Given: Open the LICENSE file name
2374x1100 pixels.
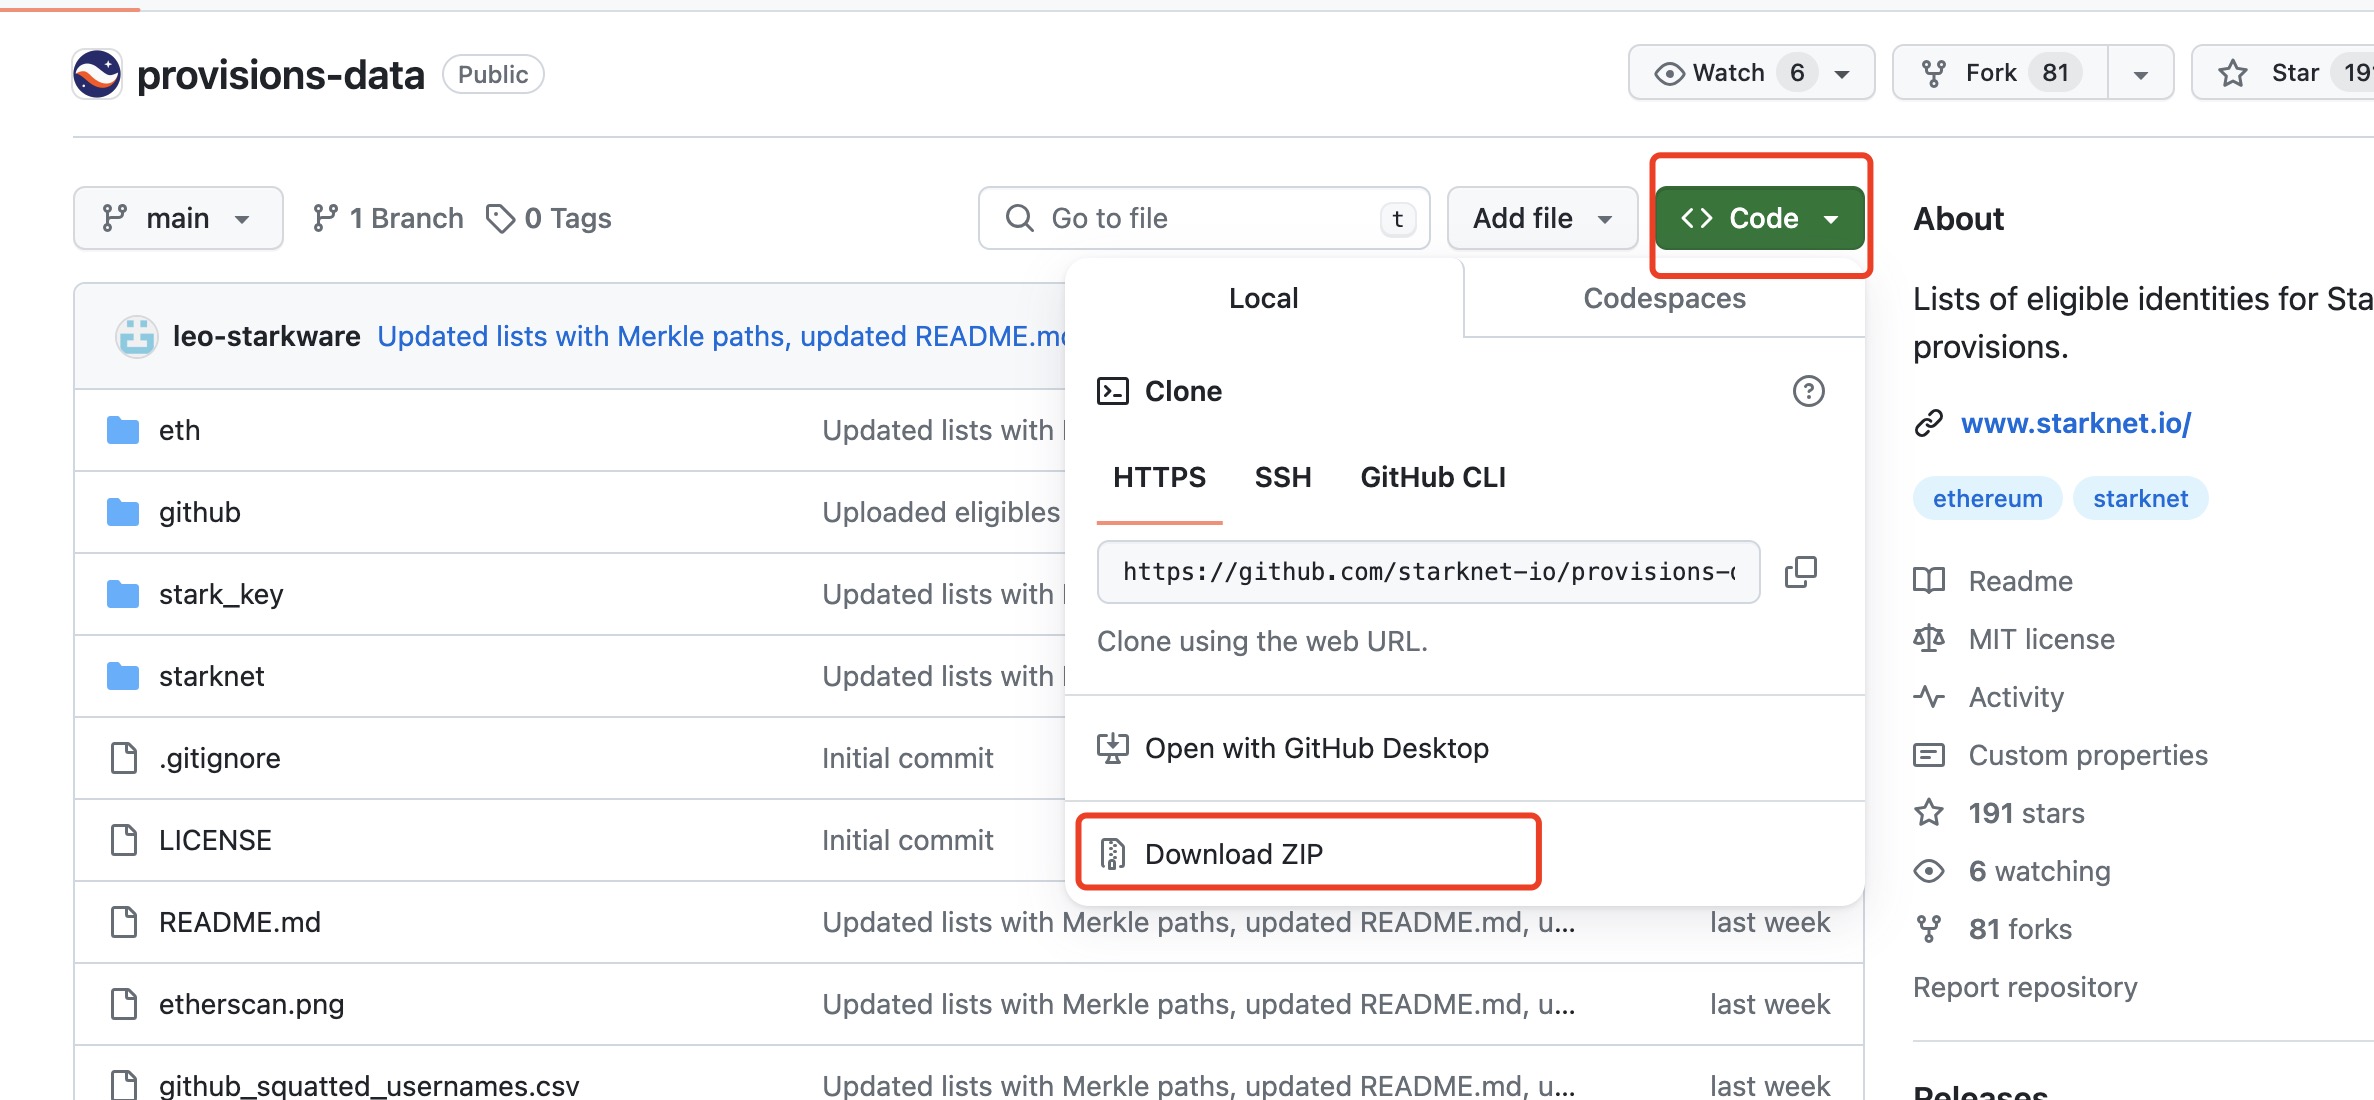Looking at the screenshot, I should pyautogui.click(x=215, y=841).
